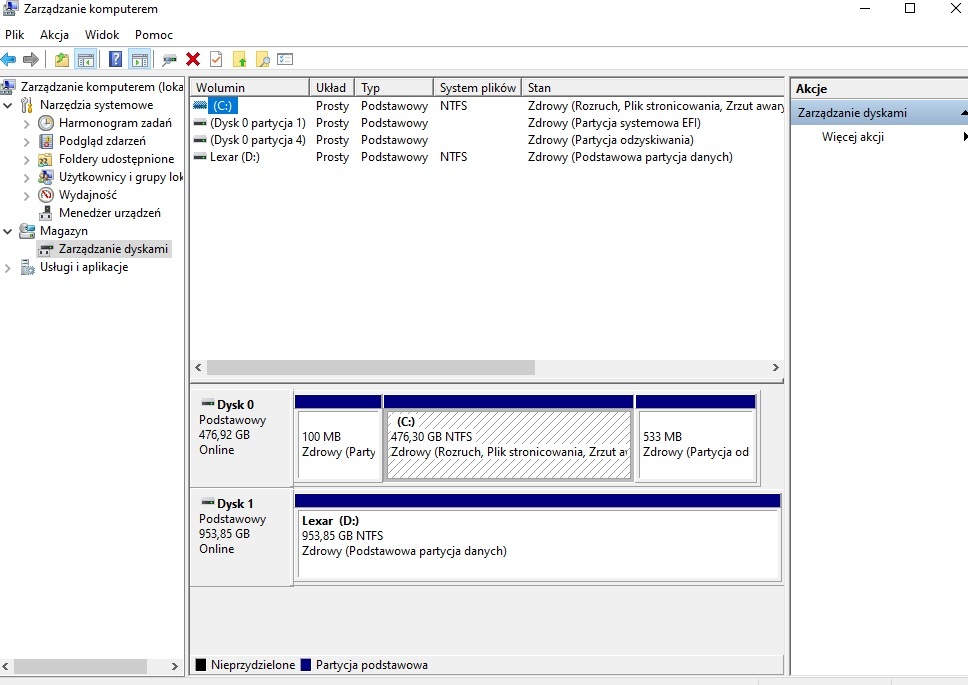
Task: Select the 533 MB recovery partition block
Action: click(x=695, y=444)
